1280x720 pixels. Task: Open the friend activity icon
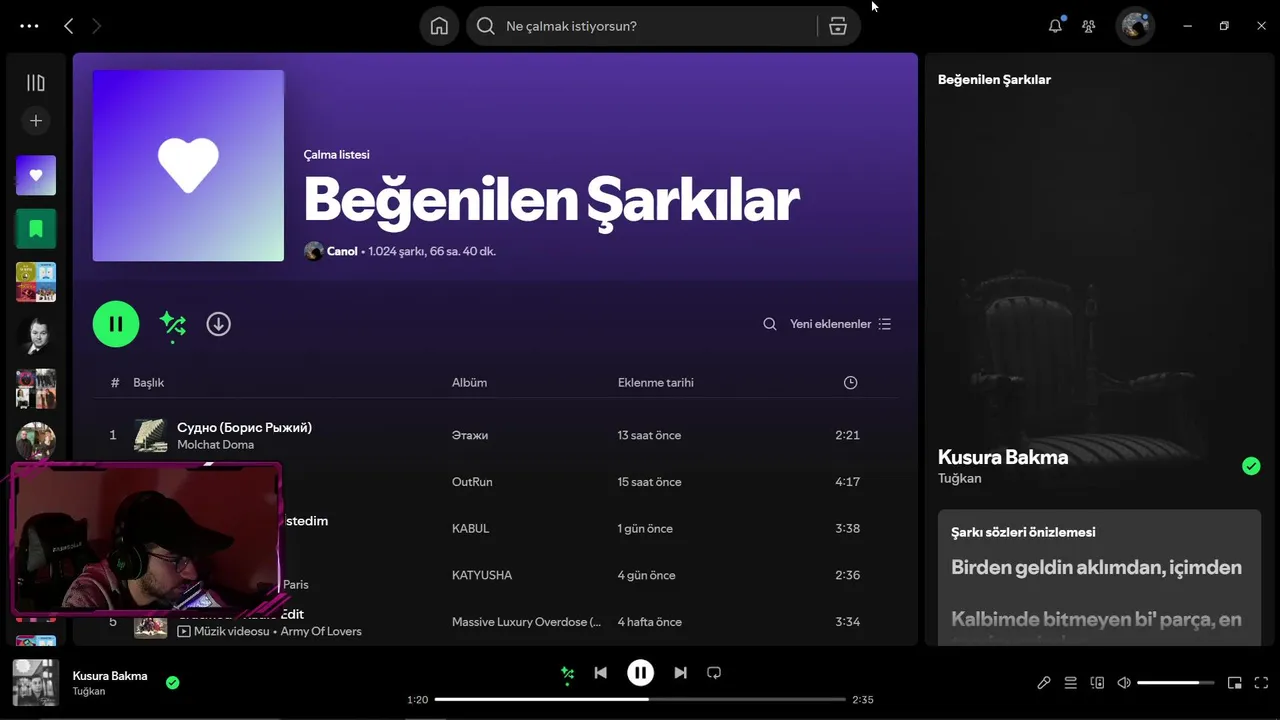click(1089, 26)
